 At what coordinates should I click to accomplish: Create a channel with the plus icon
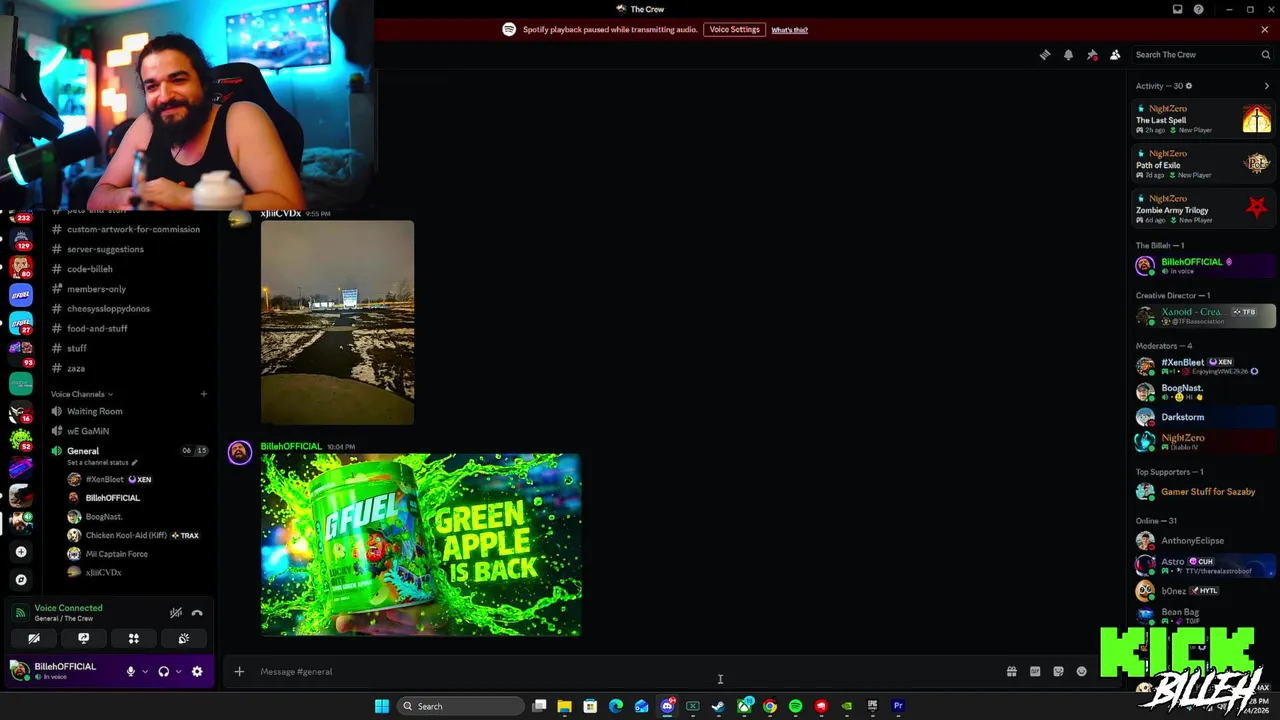203,394
